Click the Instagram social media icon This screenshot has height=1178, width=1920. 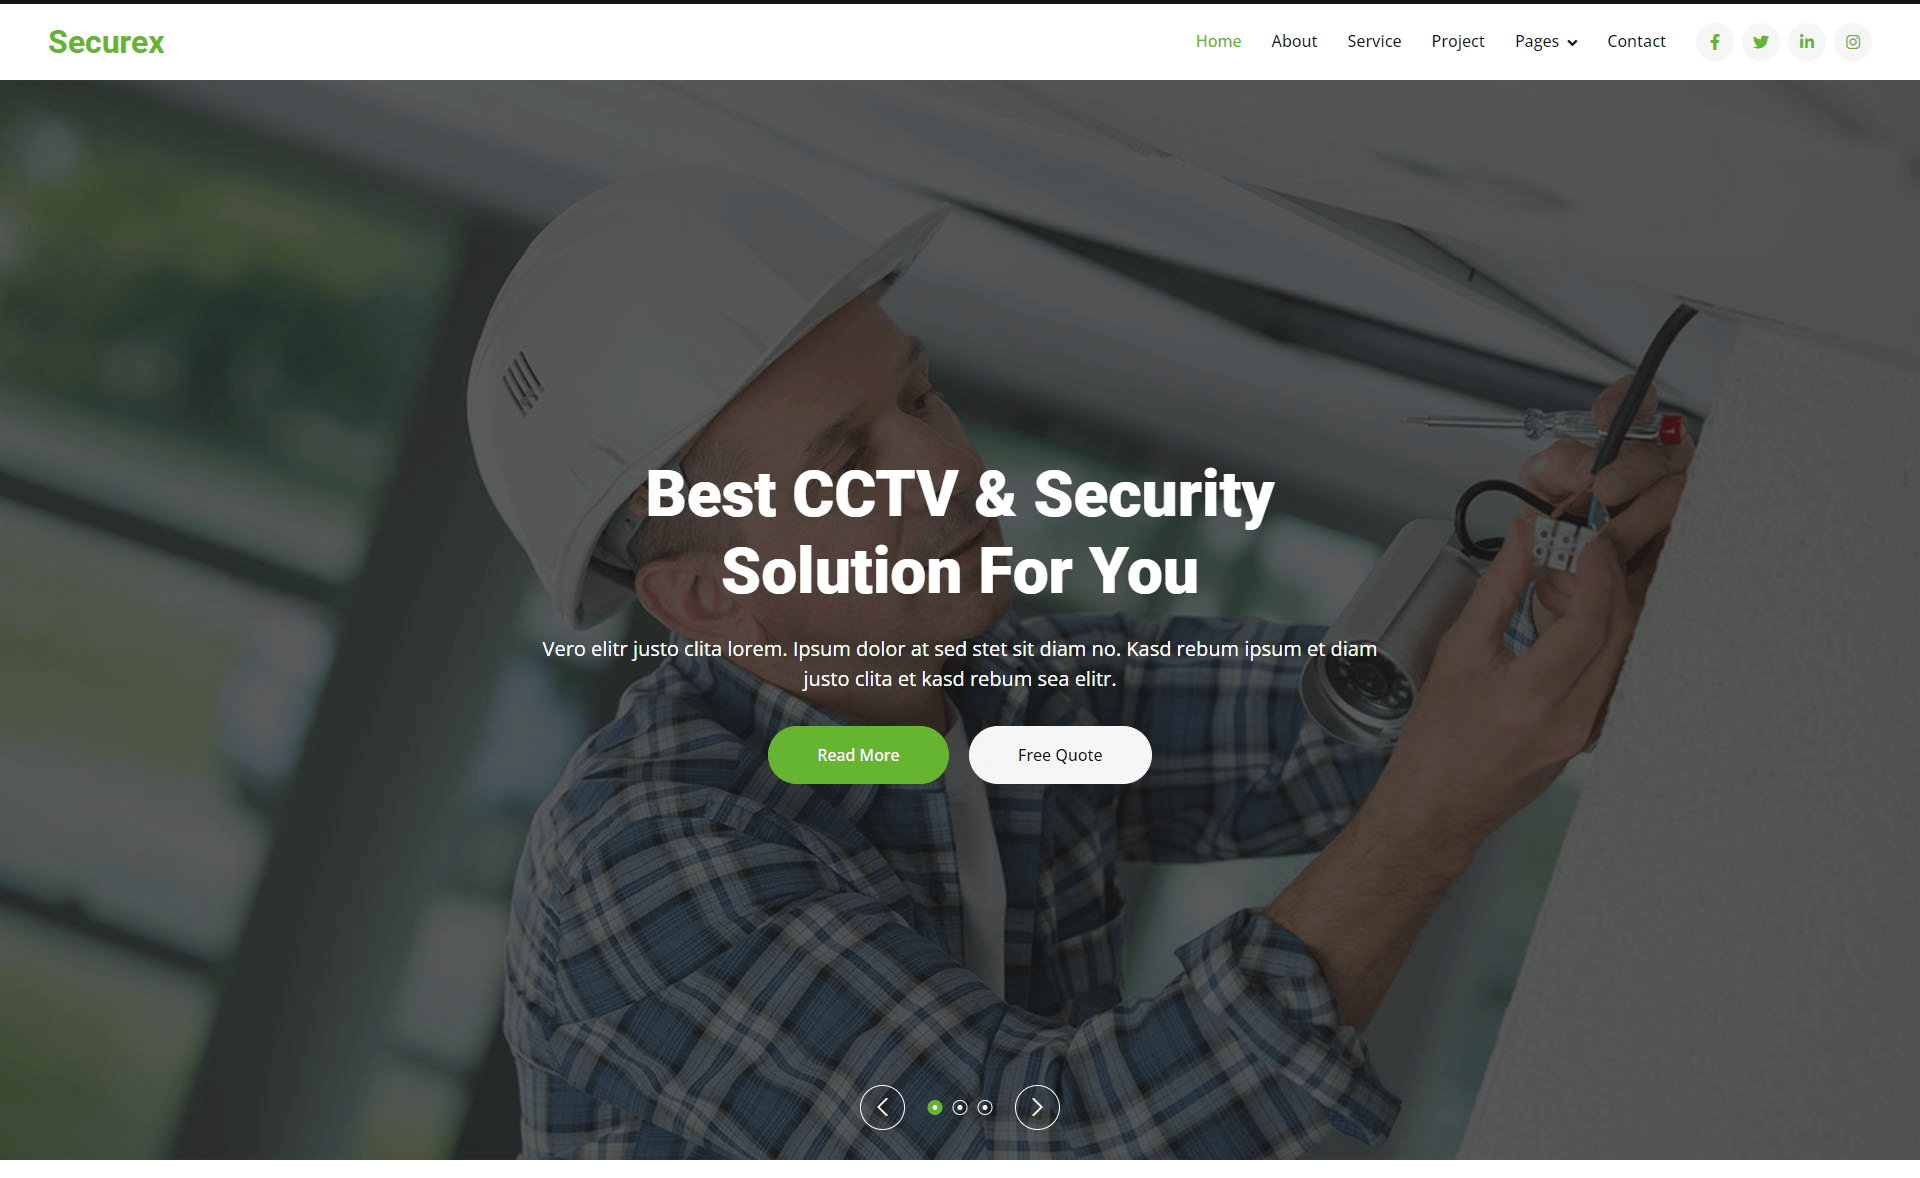point(1853,41)
